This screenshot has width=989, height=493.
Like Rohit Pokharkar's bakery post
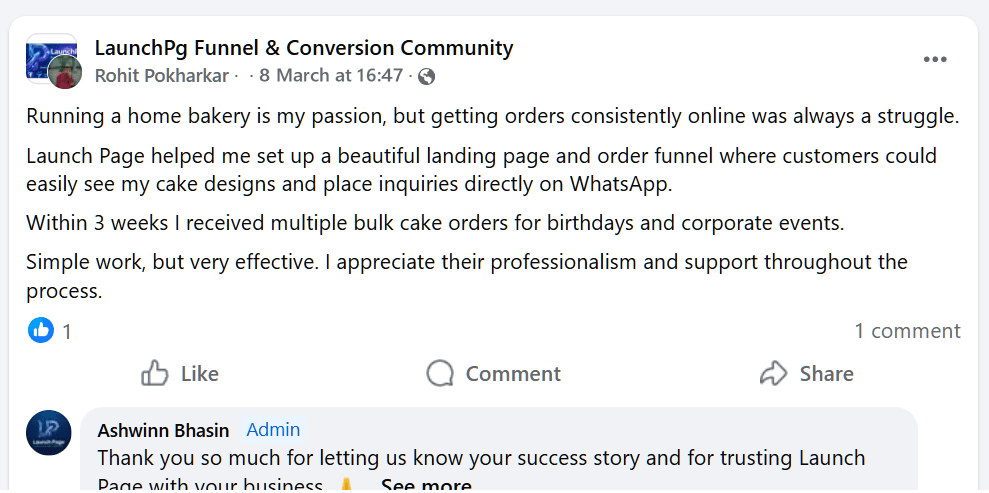(180, 374)
